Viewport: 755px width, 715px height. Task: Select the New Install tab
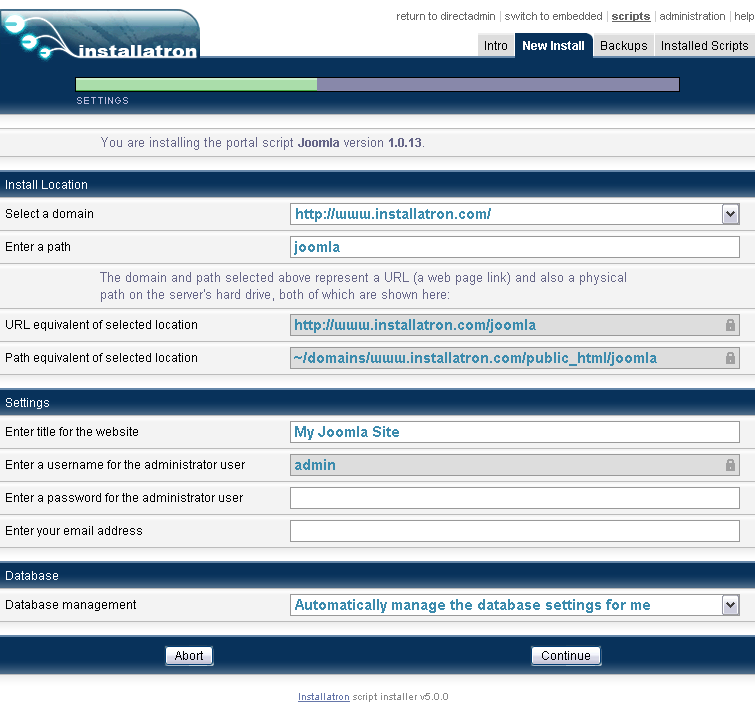[x=553, y=46]
